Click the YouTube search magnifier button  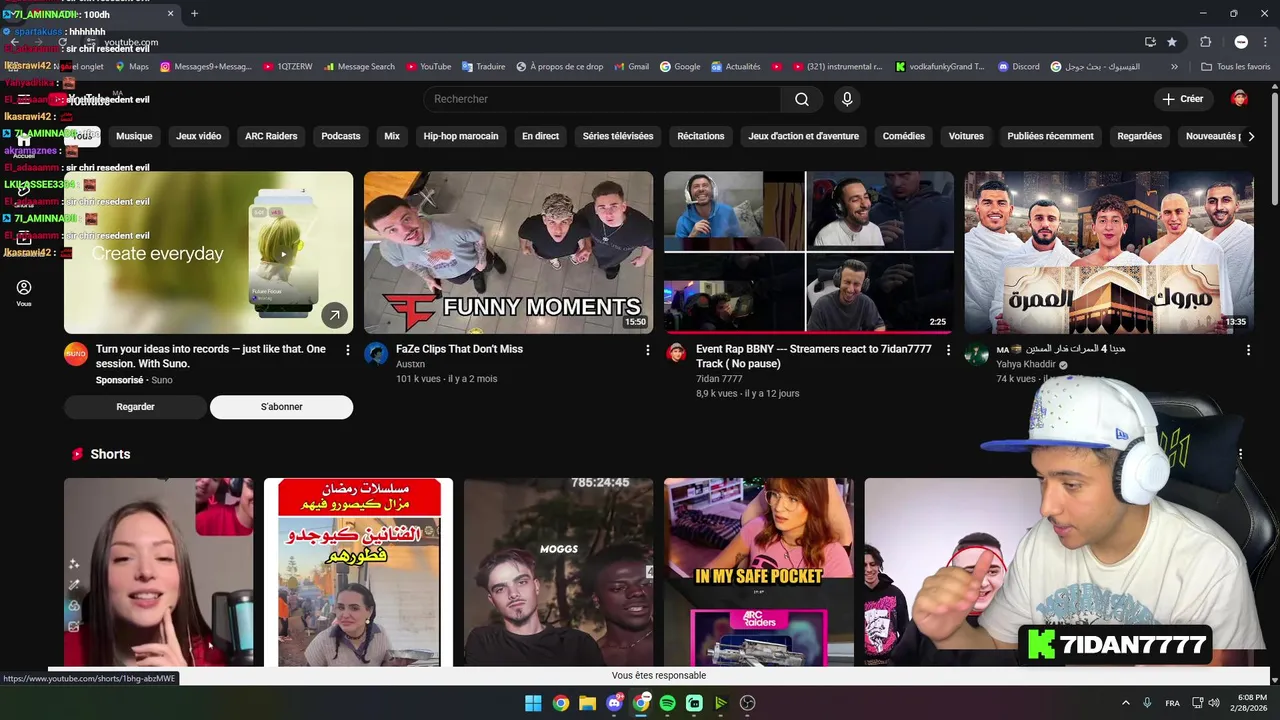tap(801, 99)
